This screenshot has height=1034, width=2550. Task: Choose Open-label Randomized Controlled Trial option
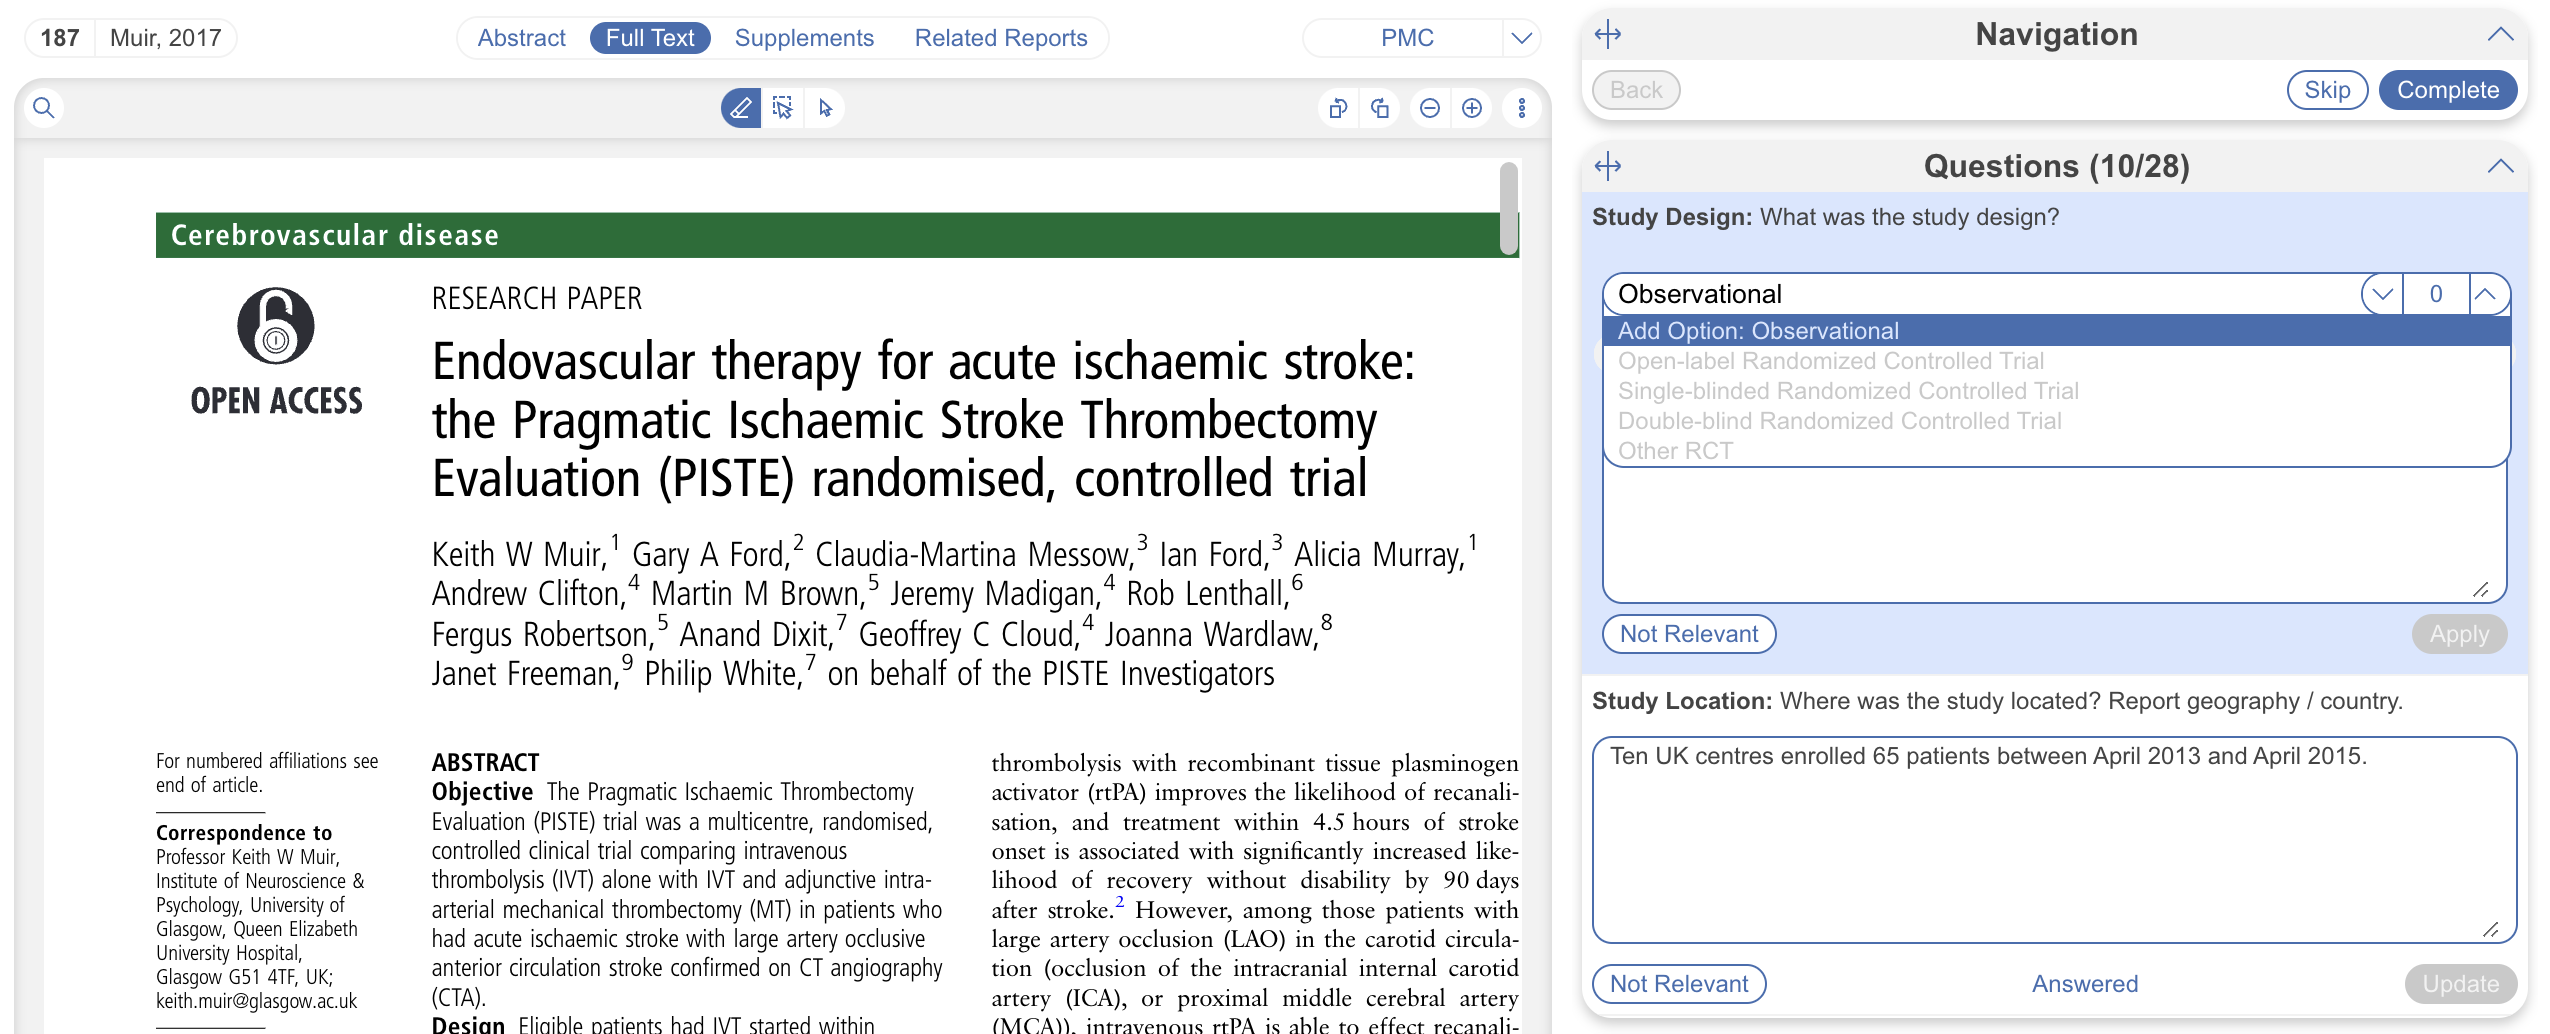point(1830,361)
